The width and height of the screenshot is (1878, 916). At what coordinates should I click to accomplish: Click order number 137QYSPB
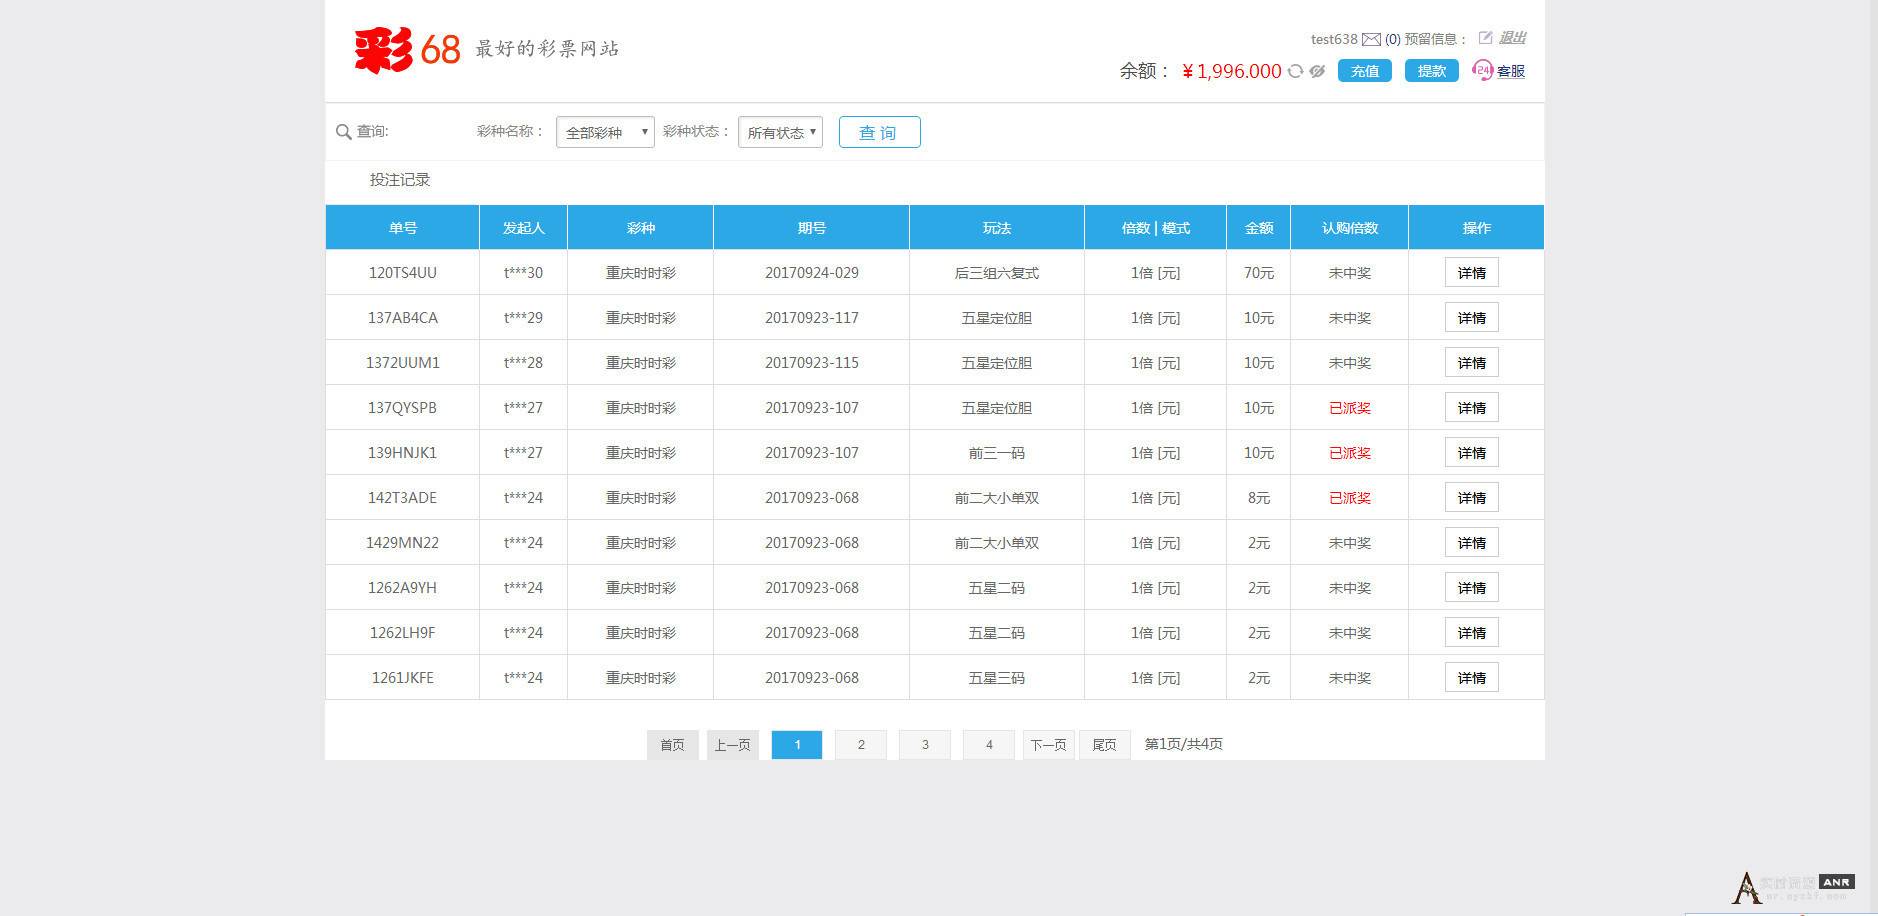(403, 408)
